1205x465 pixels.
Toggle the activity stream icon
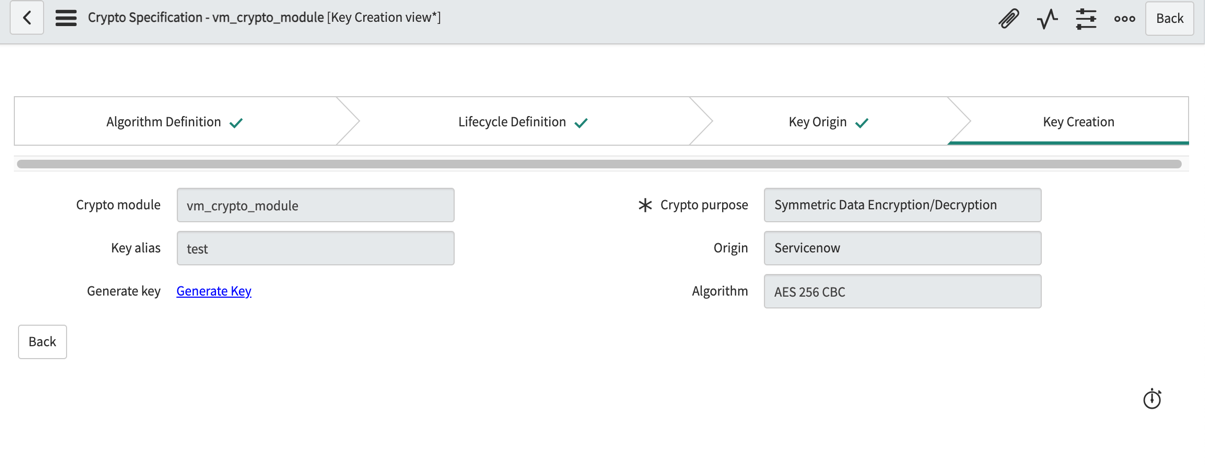1047,18
